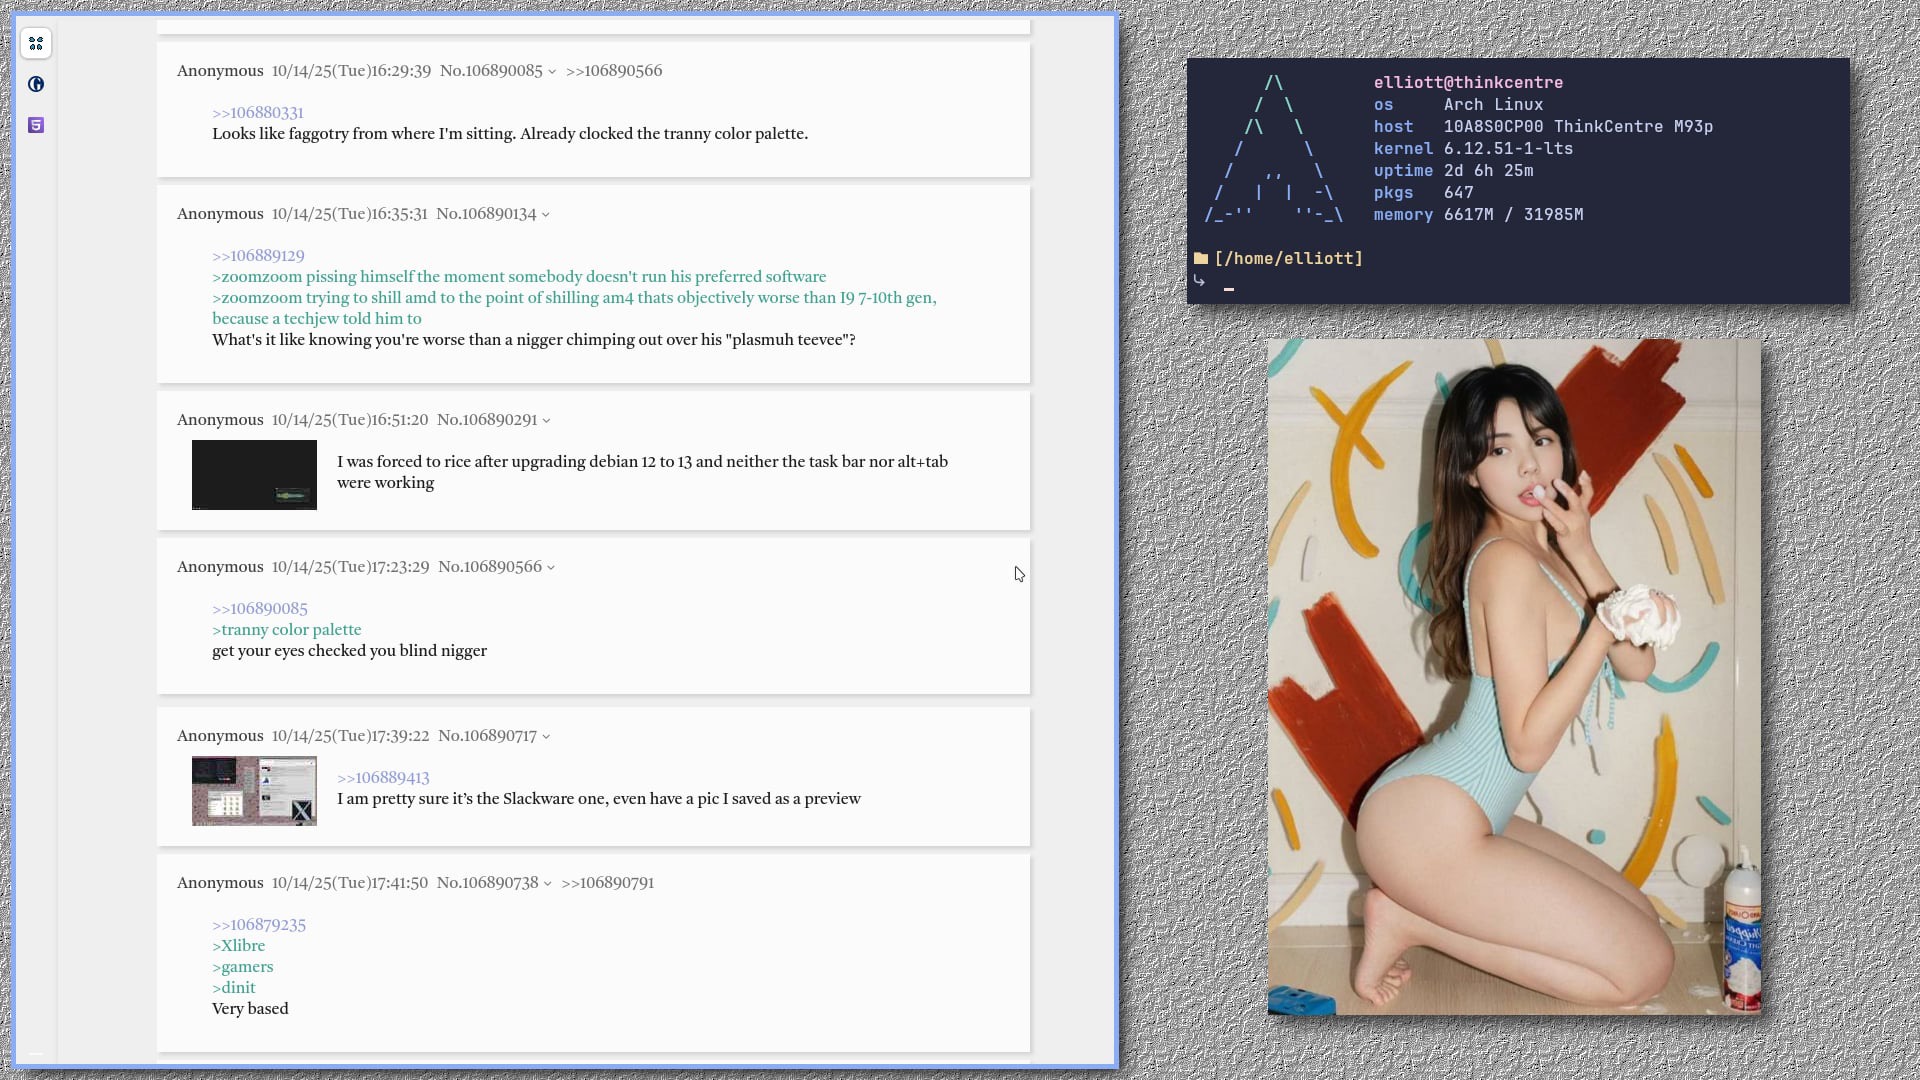The image size is (1920, 1080).
Task: Follow the >>106880331 quote link
Action: pyautogui.click(x=257, y=113)
